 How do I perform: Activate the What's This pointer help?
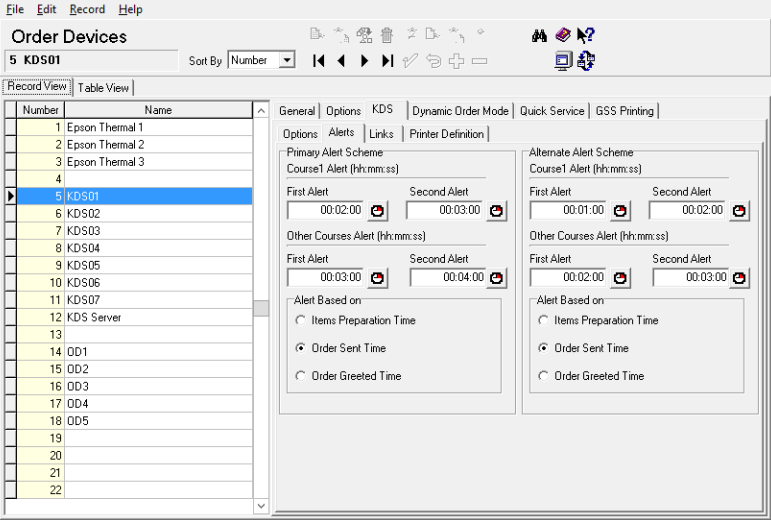pos(586,35)
